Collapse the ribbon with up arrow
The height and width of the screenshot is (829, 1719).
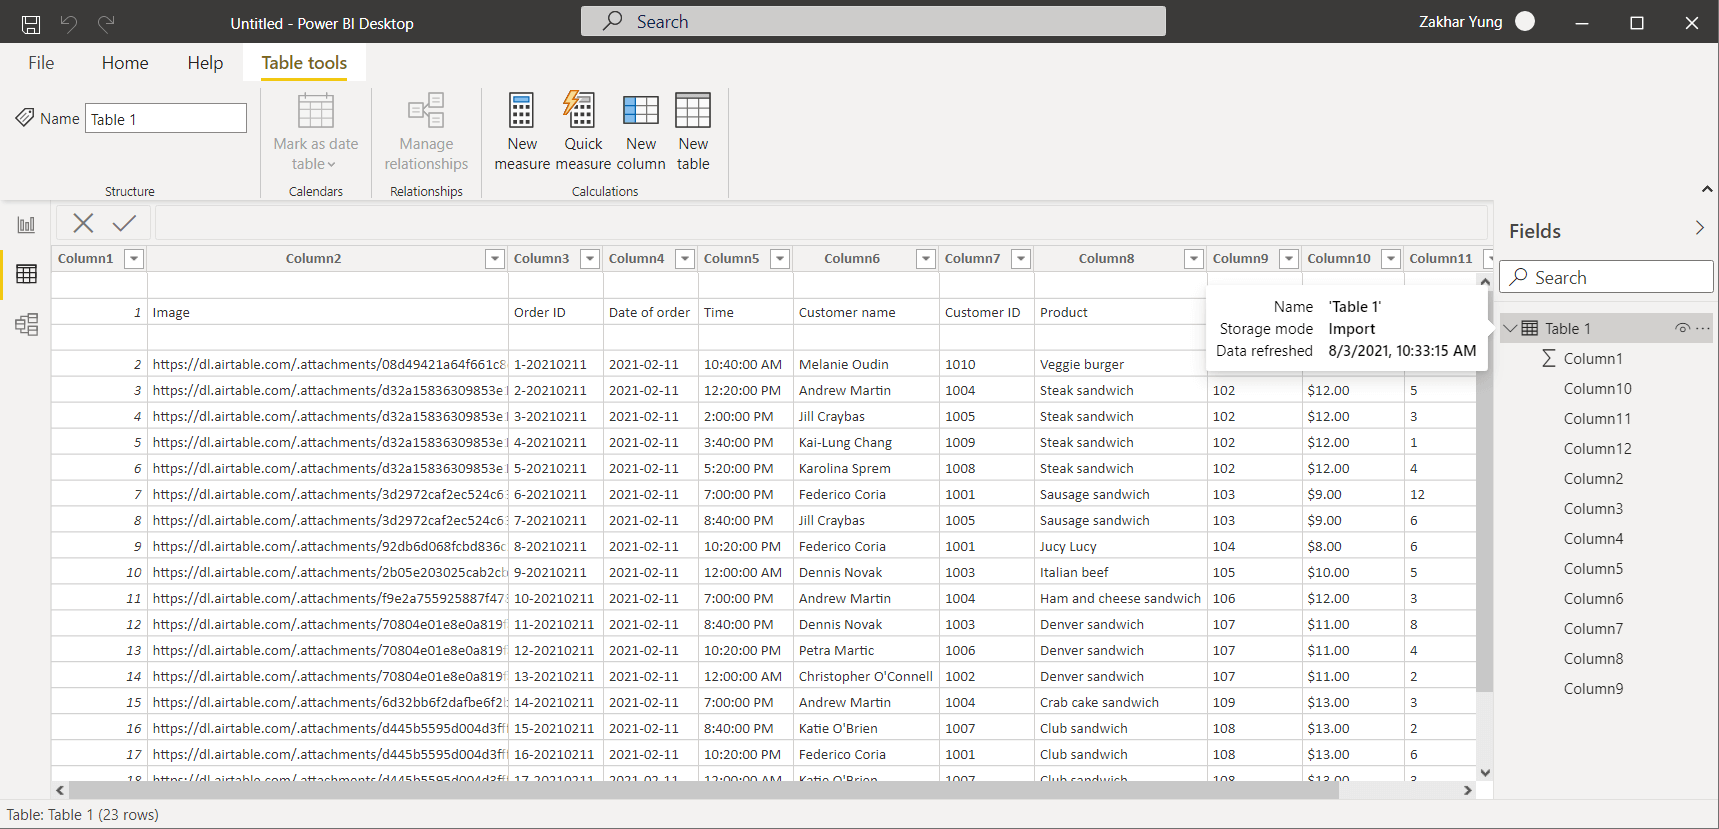click(1707, 188)
